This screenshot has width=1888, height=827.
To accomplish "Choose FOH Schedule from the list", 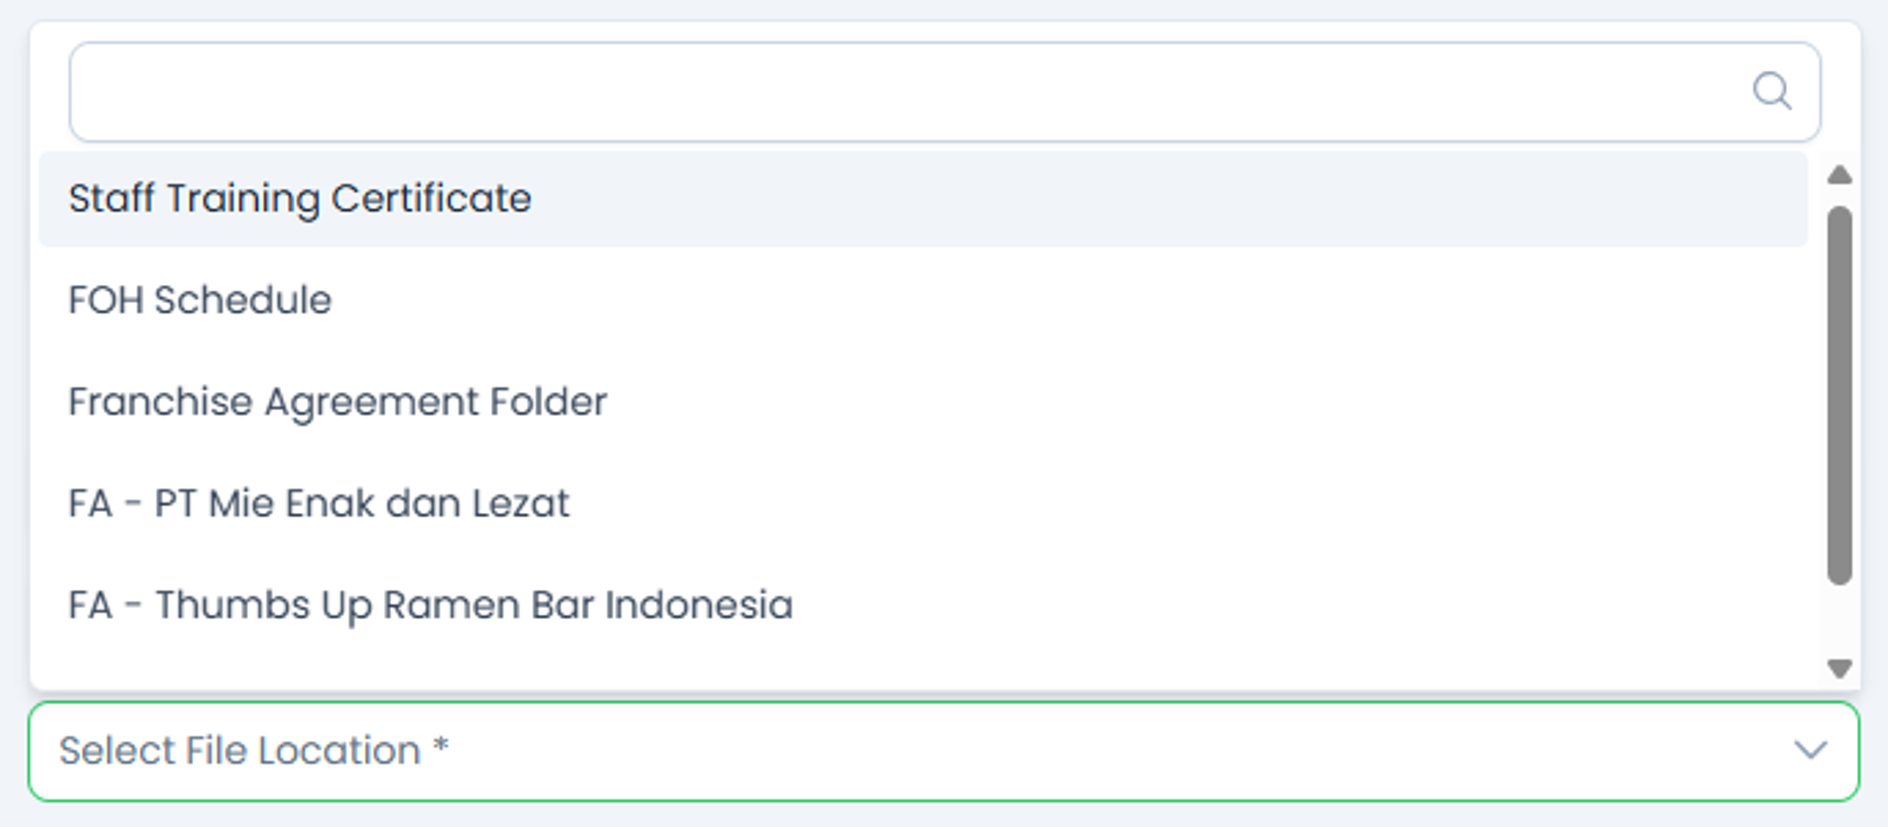I will point(200,300).
